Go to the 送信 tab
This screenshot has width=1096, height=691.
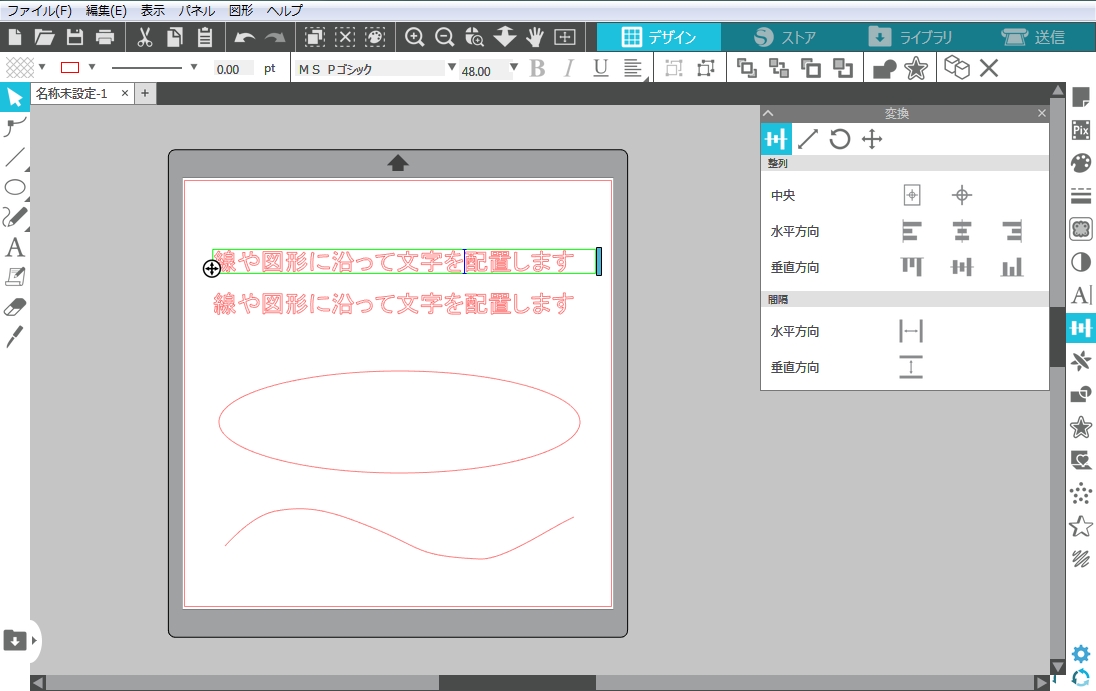pyautogui.click(x=1033, y=37)
